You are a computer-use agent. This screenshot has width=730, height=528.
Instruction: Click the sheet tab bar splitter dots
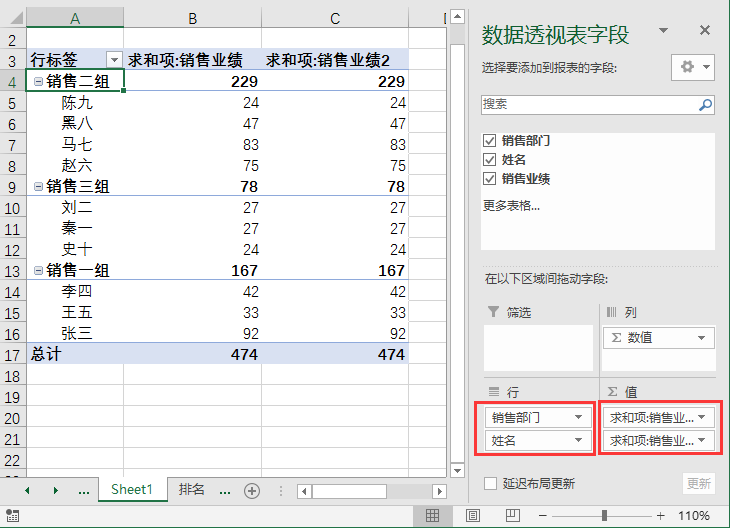[281, 491]
